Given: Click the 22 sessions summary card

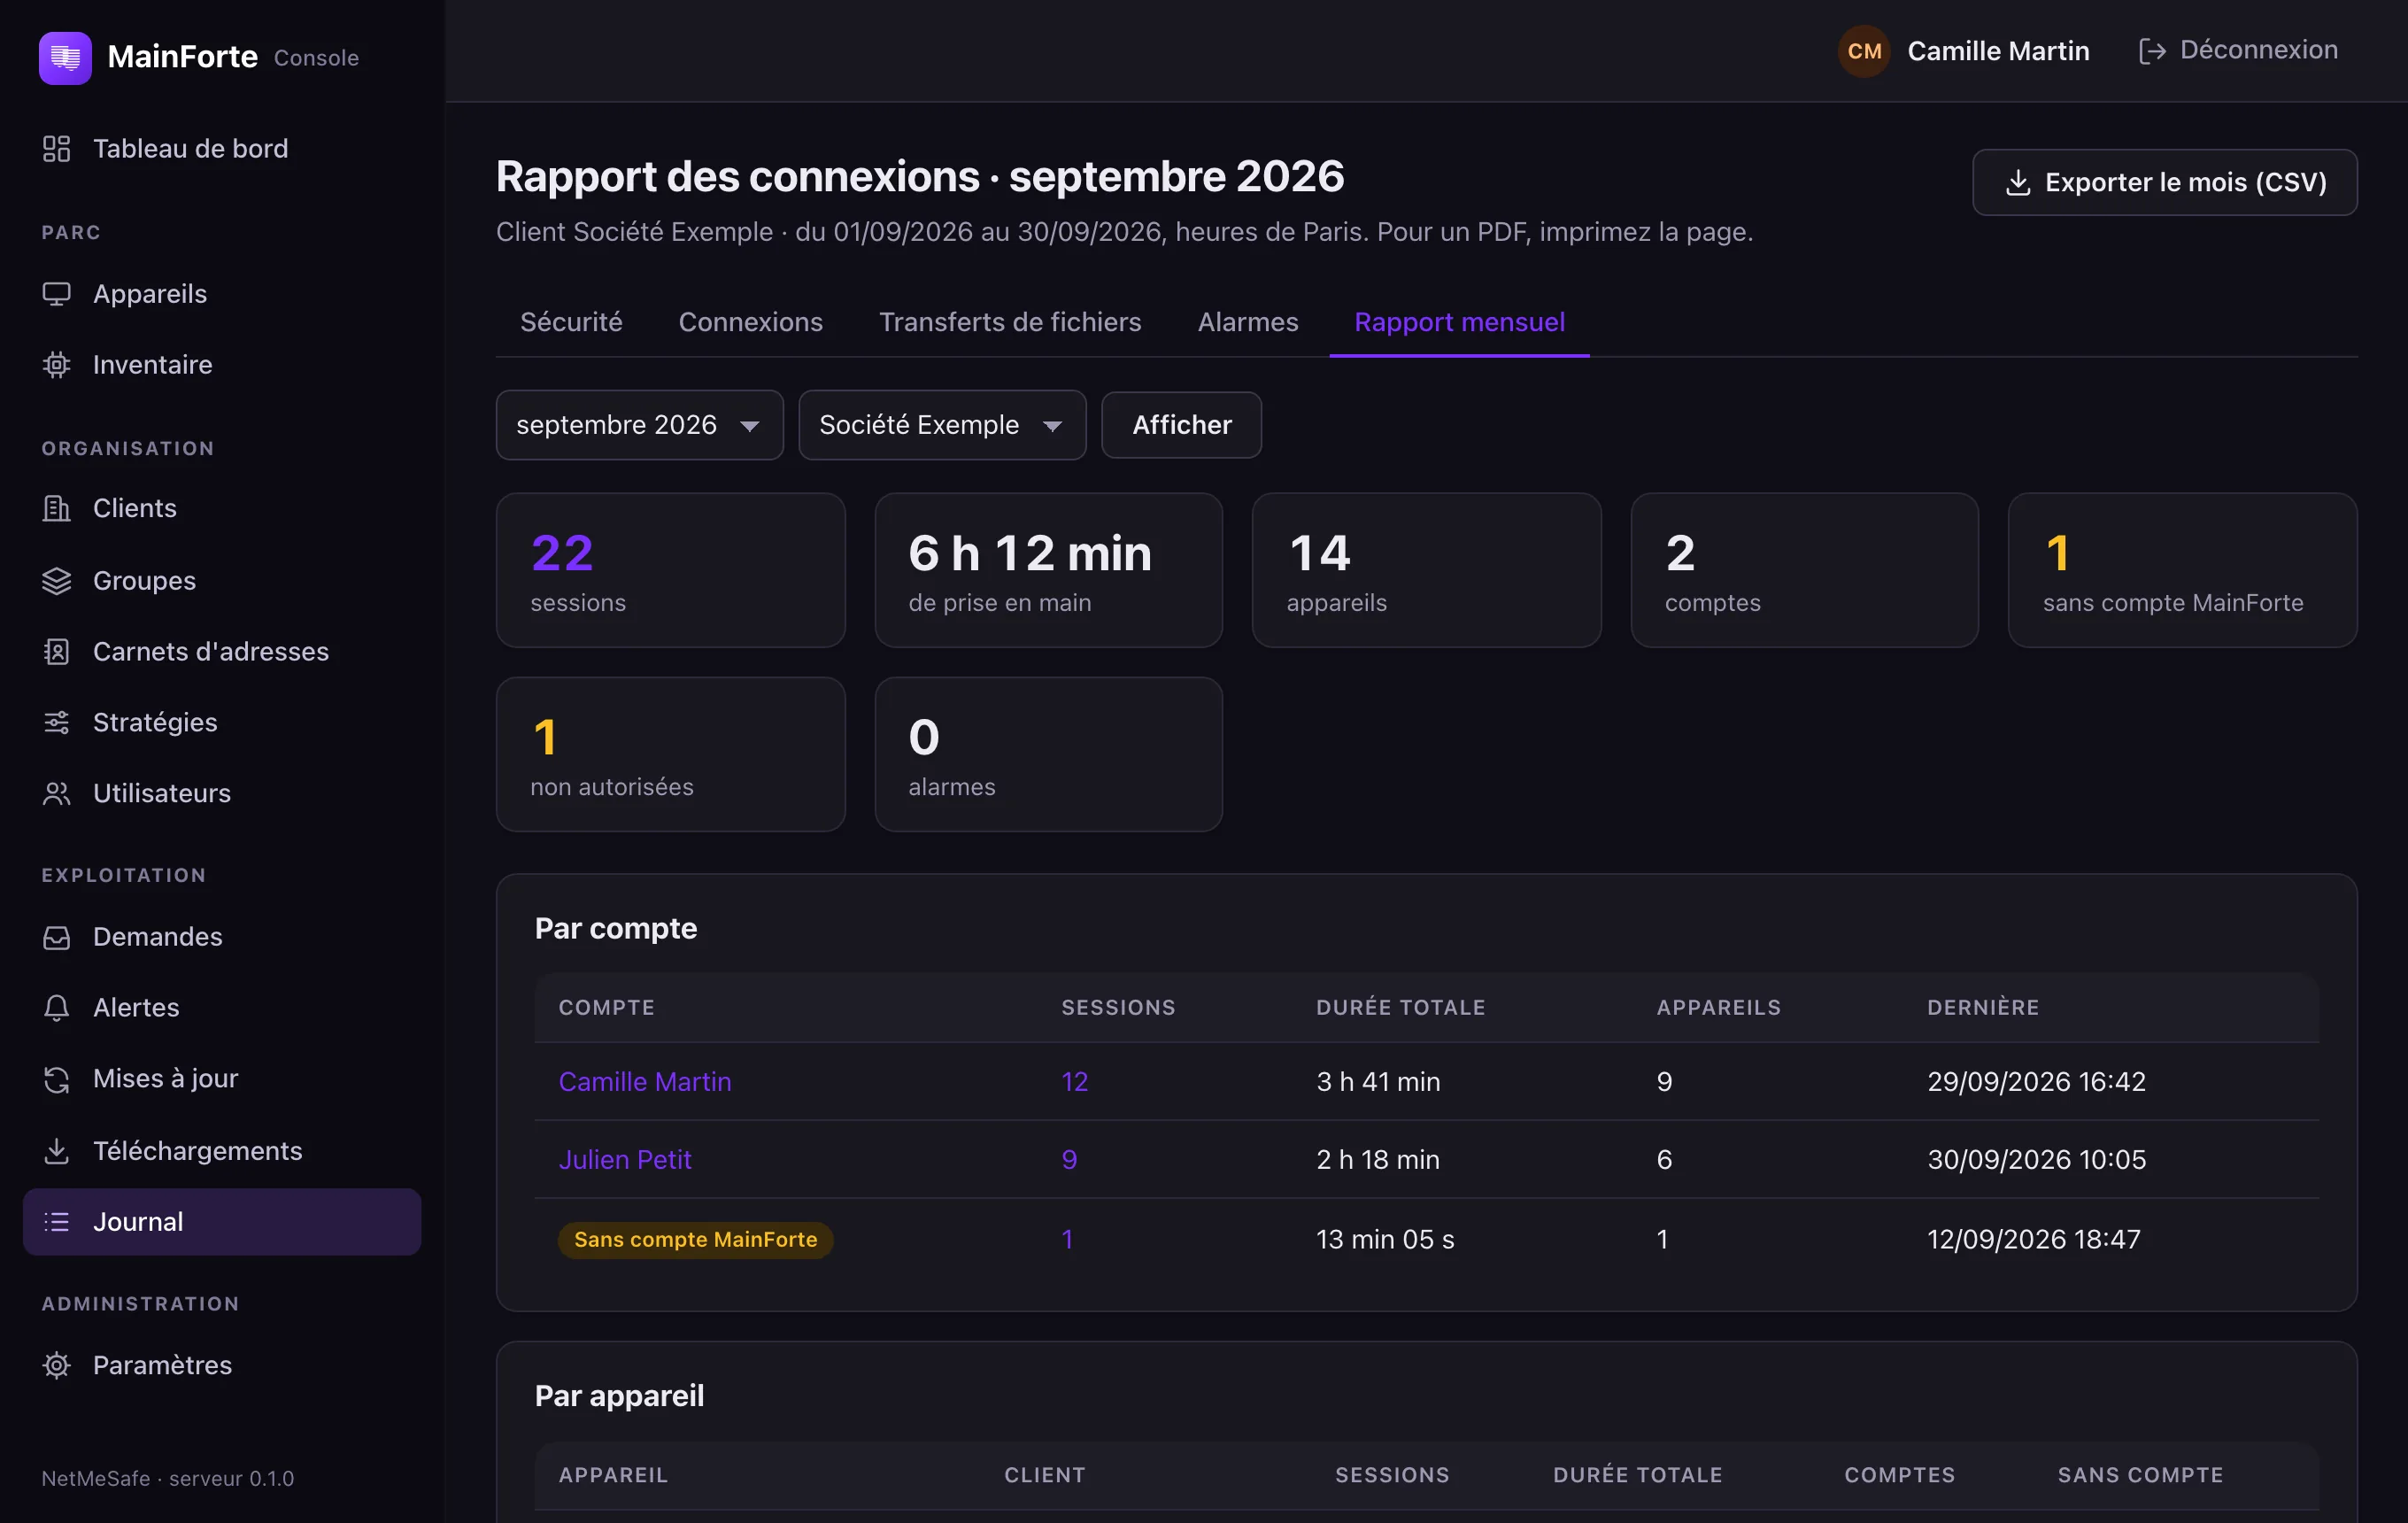Looking at the screenshot, I should 670,570.
